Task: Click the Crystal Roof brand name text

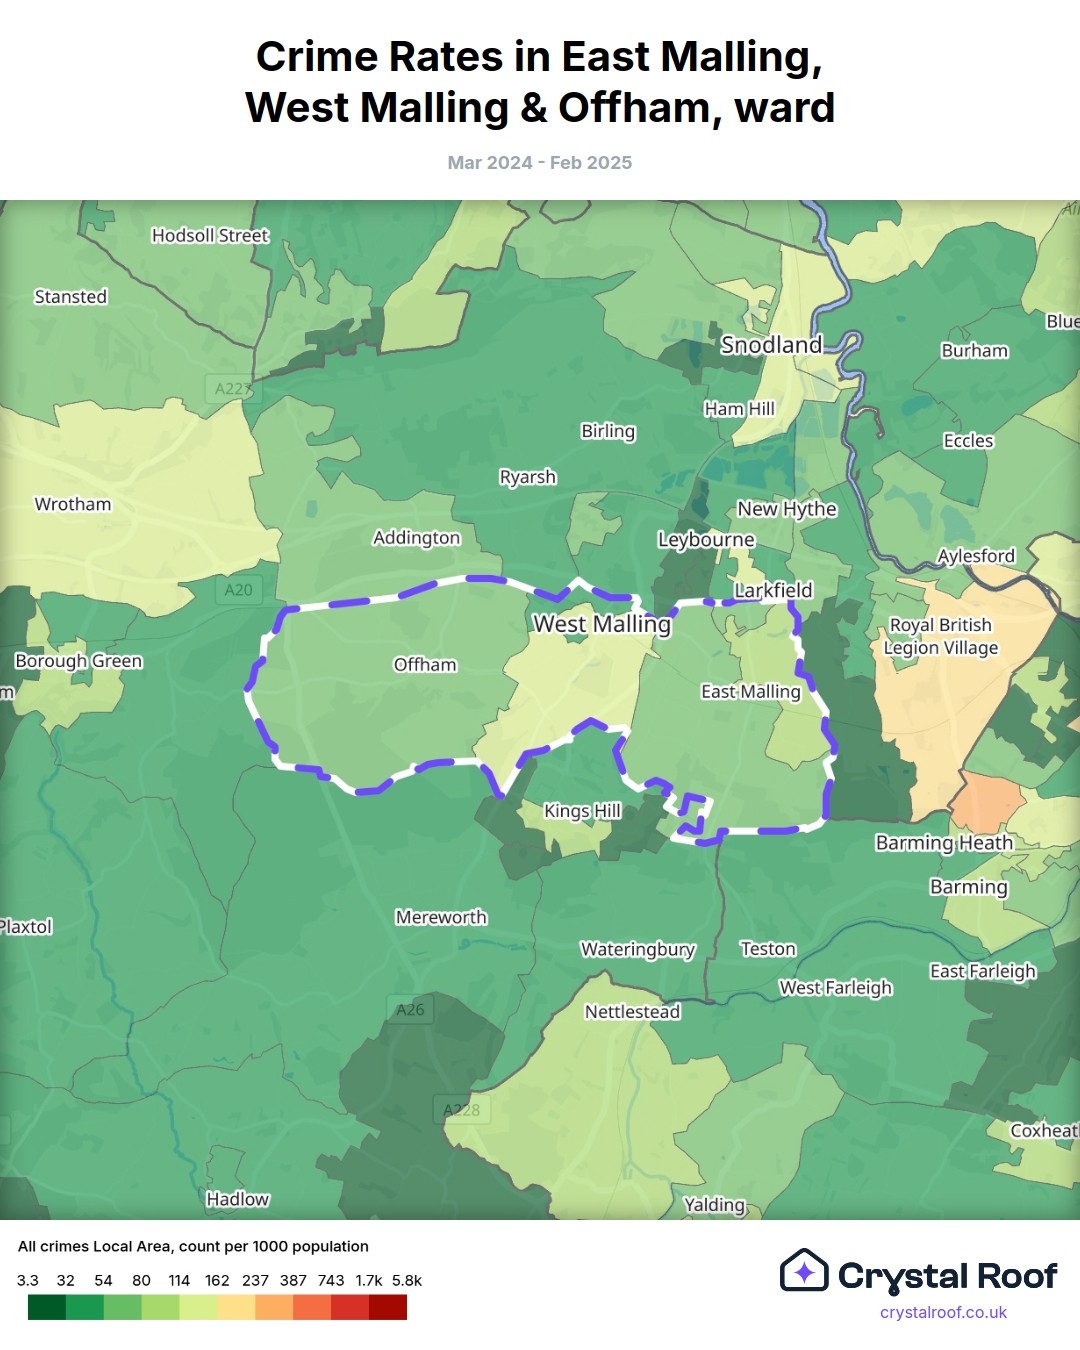Action: [x=946, y=1276]
